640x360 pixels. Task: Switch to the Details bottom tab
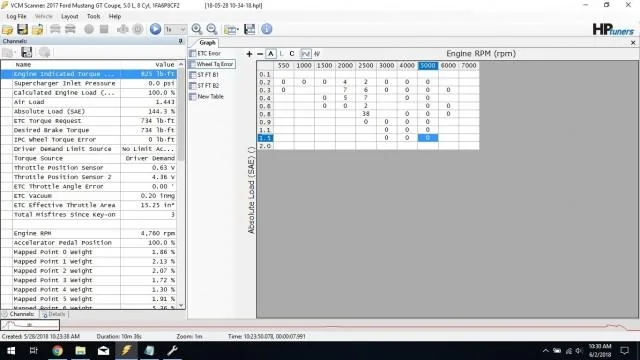54,314
